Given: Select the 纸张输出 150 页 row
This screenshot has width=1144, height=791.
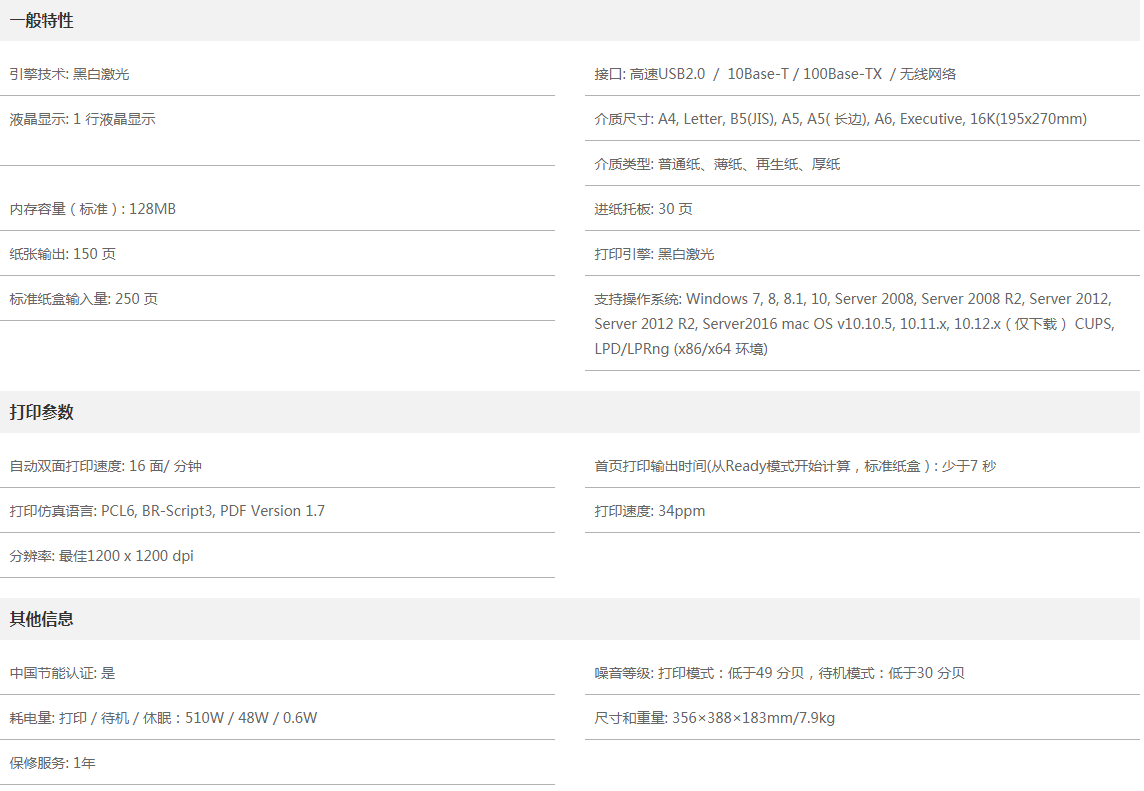Looking at the screenshot, I should 63,254.
